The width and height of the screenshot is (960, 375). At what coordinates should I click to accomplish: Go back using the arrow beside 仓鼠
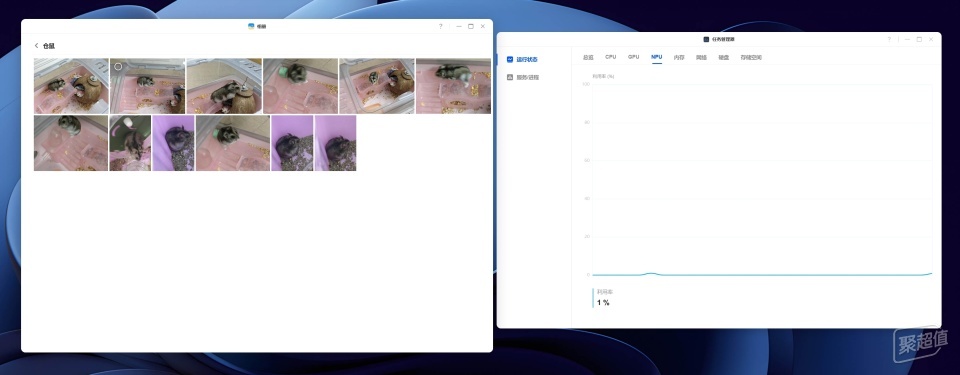pyautogui.click(x=36, y=46)
